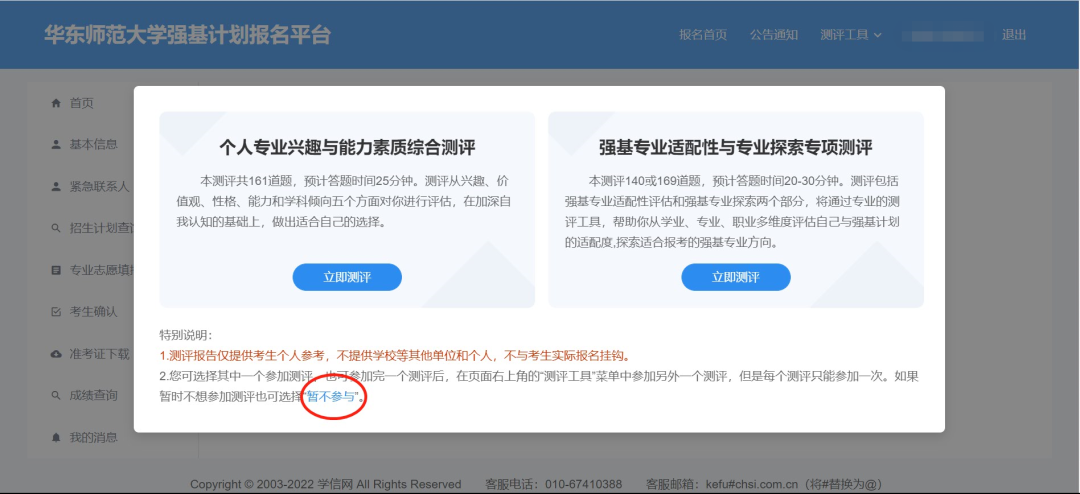
Task: Select the 暂不参与 link to skip
Action: (x=331, y=397)
